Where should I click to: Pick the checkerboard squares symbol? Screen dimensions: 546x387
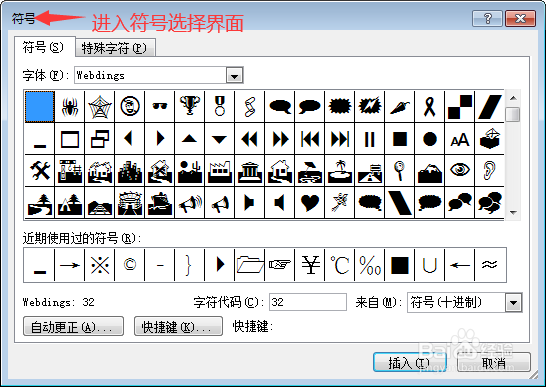[459, 107]
